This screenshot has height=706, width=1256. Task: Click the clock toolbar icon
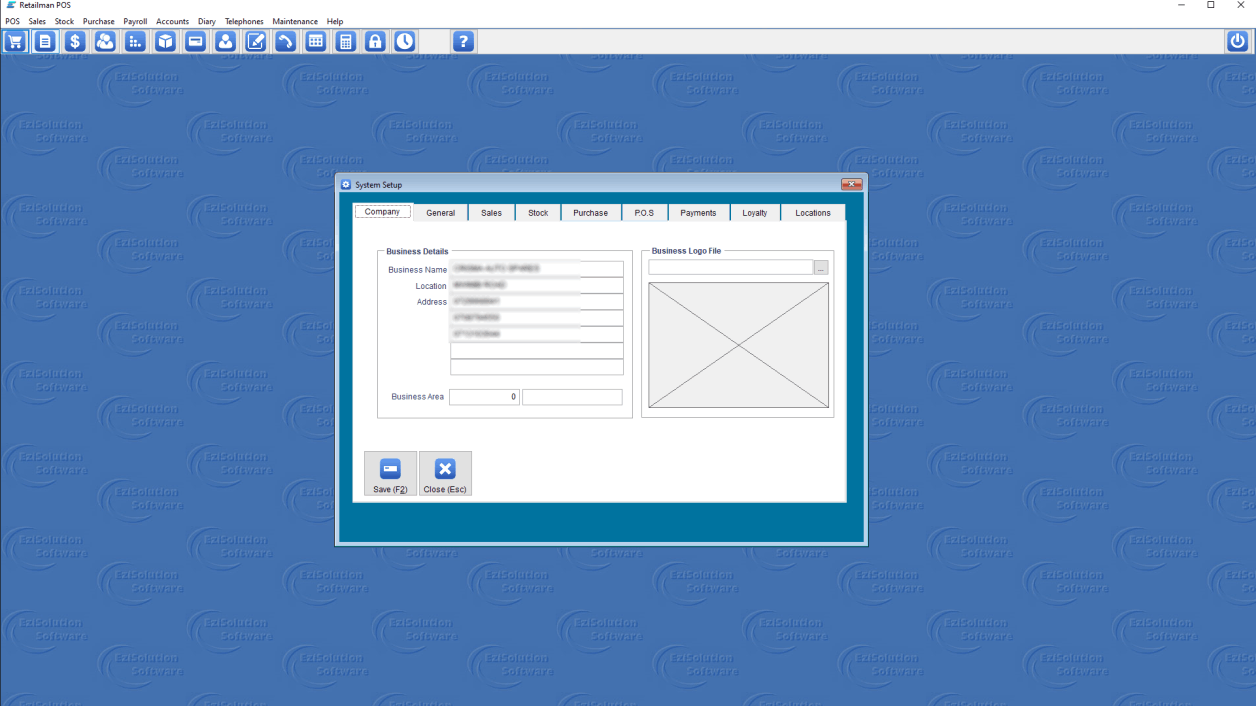pyautogui.click(x=405, y=41)
